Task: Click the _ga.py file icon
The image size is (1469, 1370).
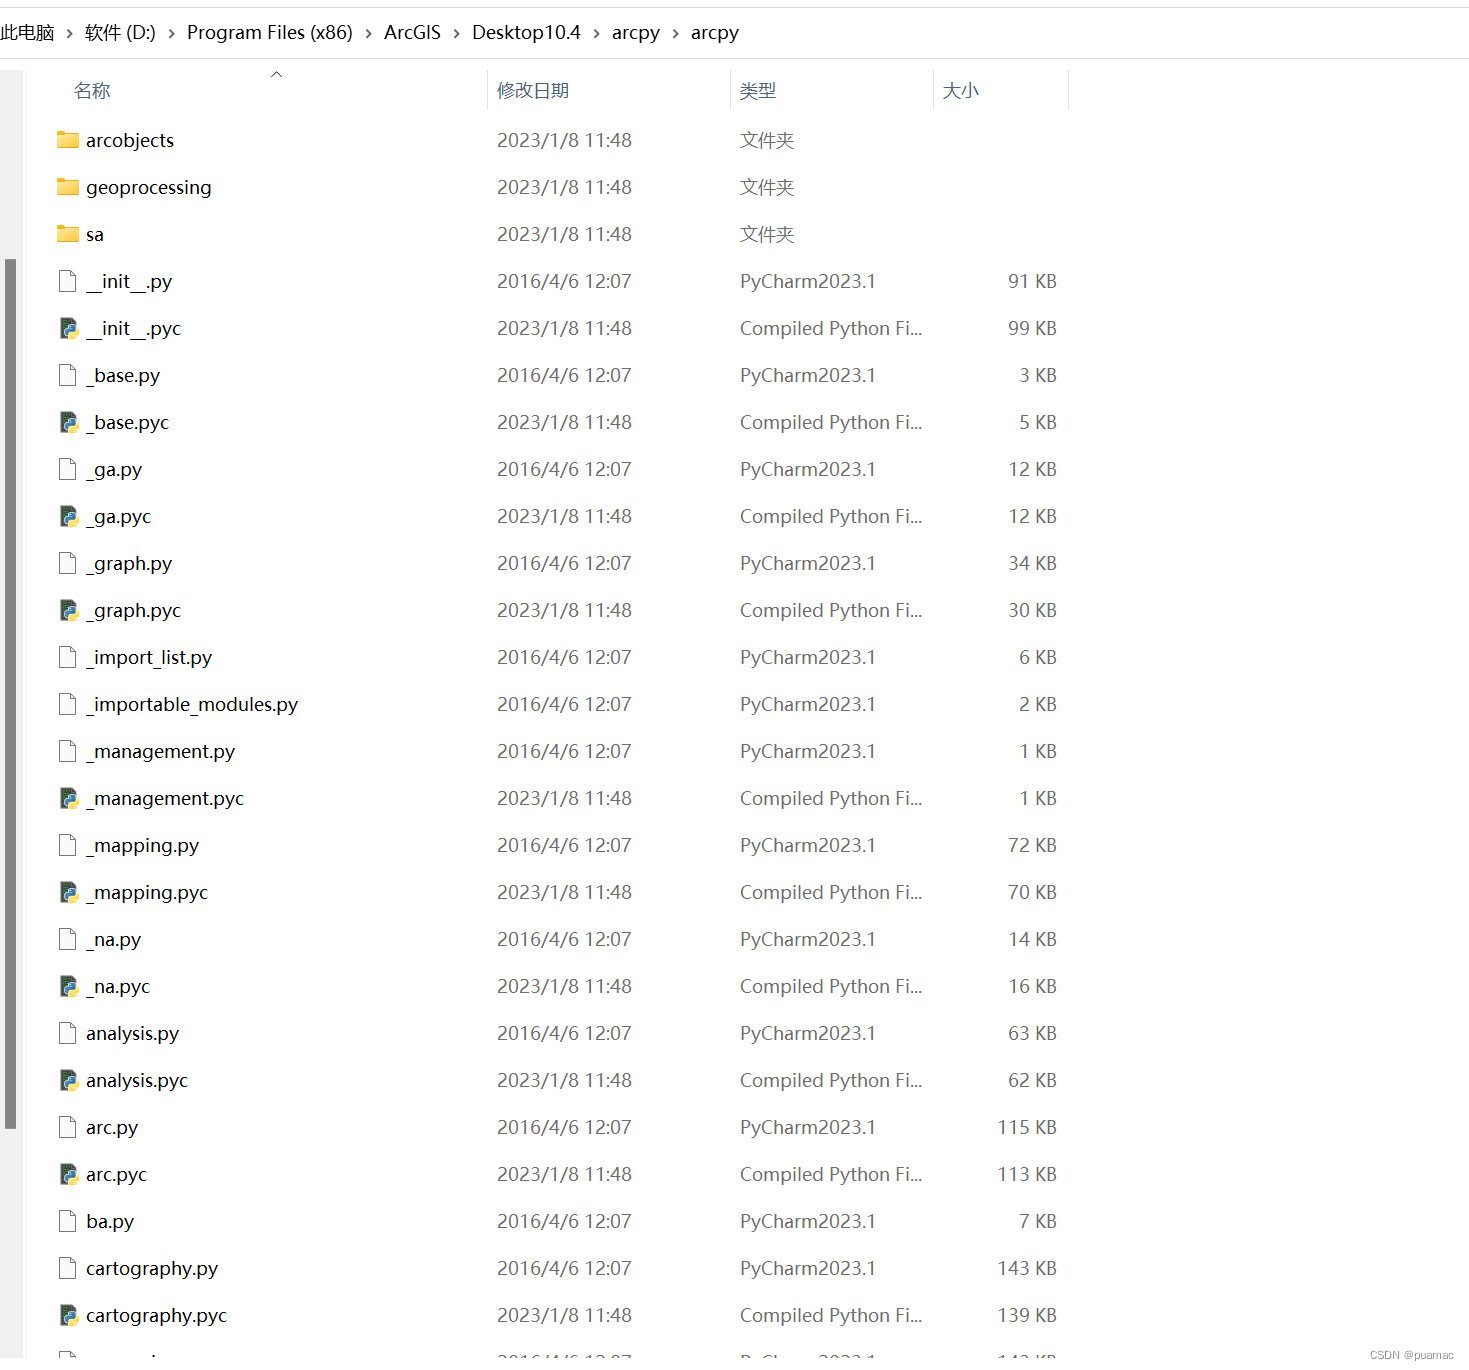Action: 68,469
